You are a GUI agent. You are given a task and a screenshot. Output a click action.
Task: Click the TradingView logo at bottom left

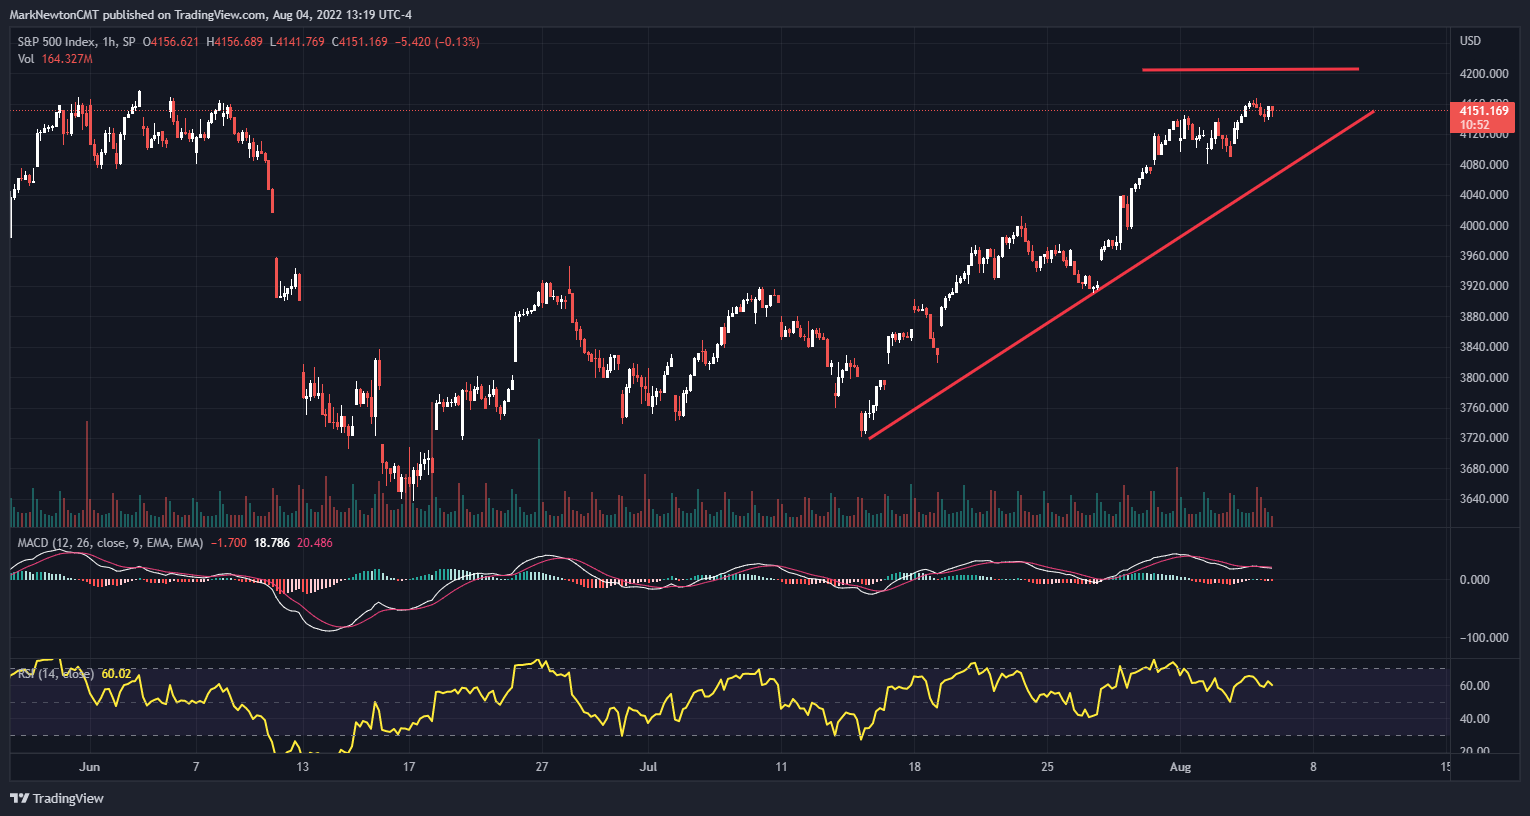(56, 798)
